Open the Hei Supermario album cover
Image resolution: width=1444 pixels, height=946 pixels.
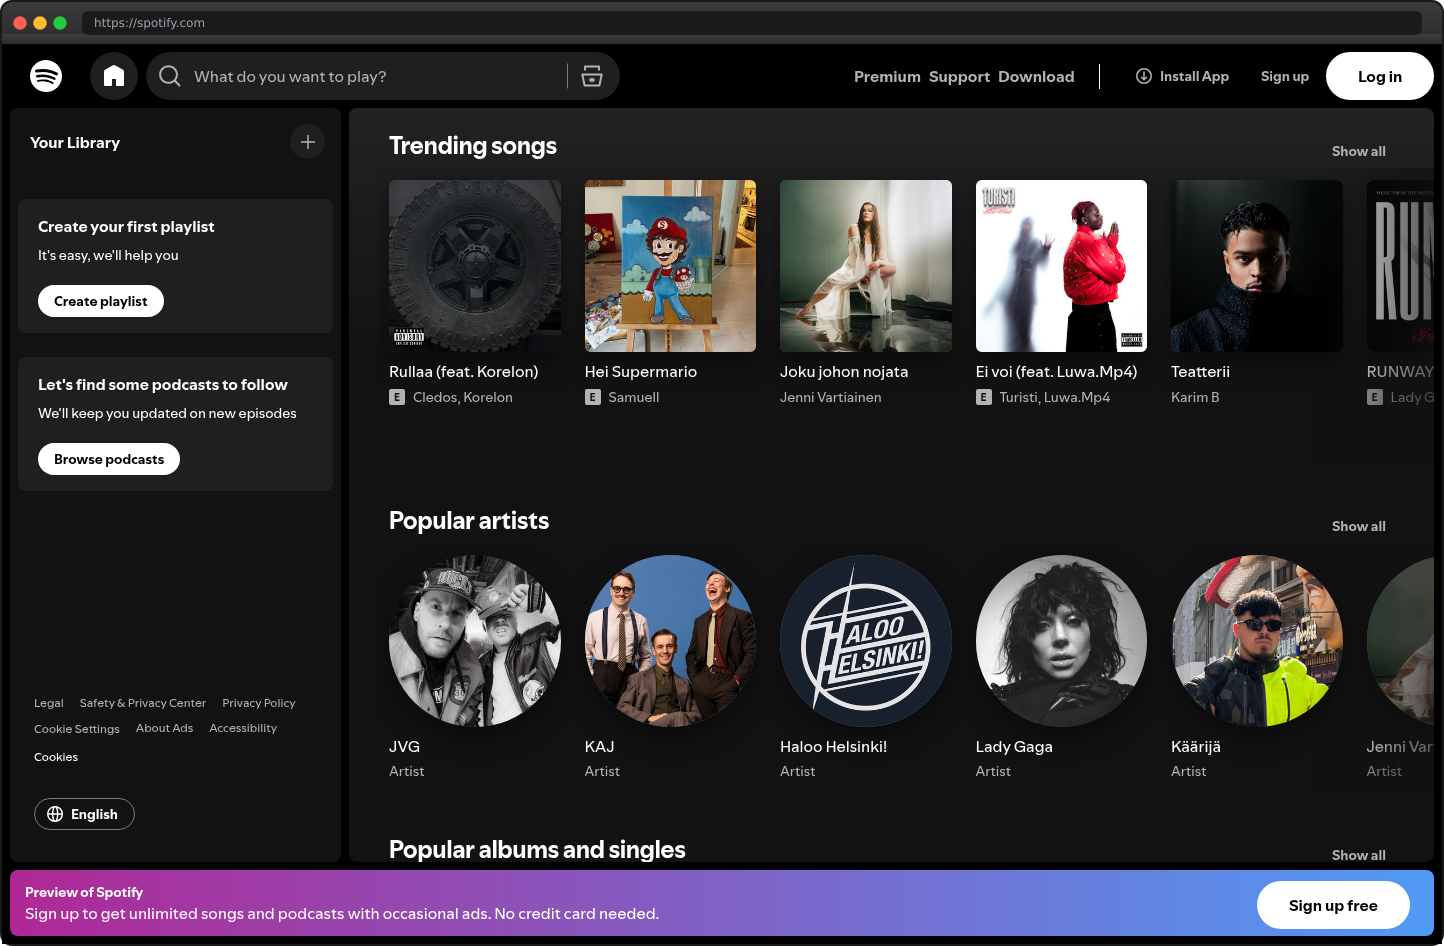[670, 265]
